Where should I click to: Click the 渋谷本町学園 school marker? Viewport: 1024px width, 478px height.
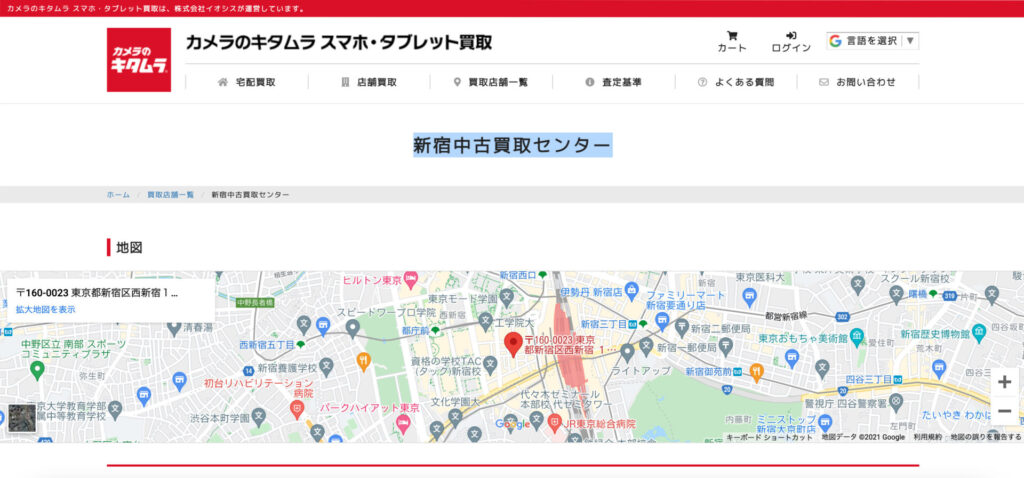(259, 416)
